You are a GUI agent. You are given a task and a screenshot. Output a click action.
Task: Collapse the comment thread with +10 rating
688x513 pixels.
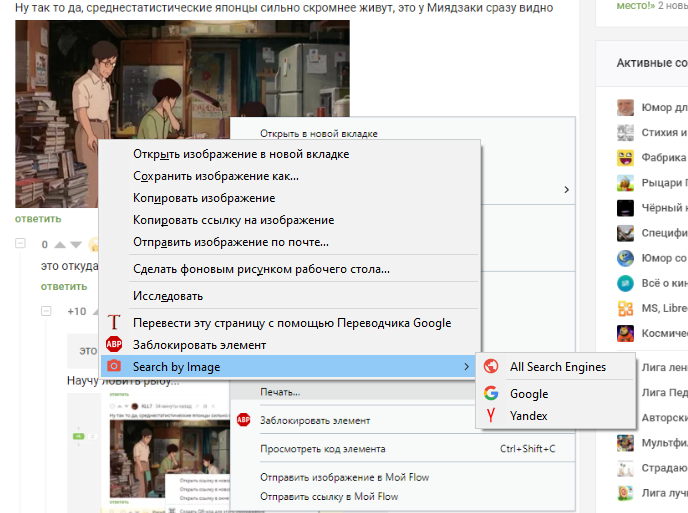pos(46,311)
